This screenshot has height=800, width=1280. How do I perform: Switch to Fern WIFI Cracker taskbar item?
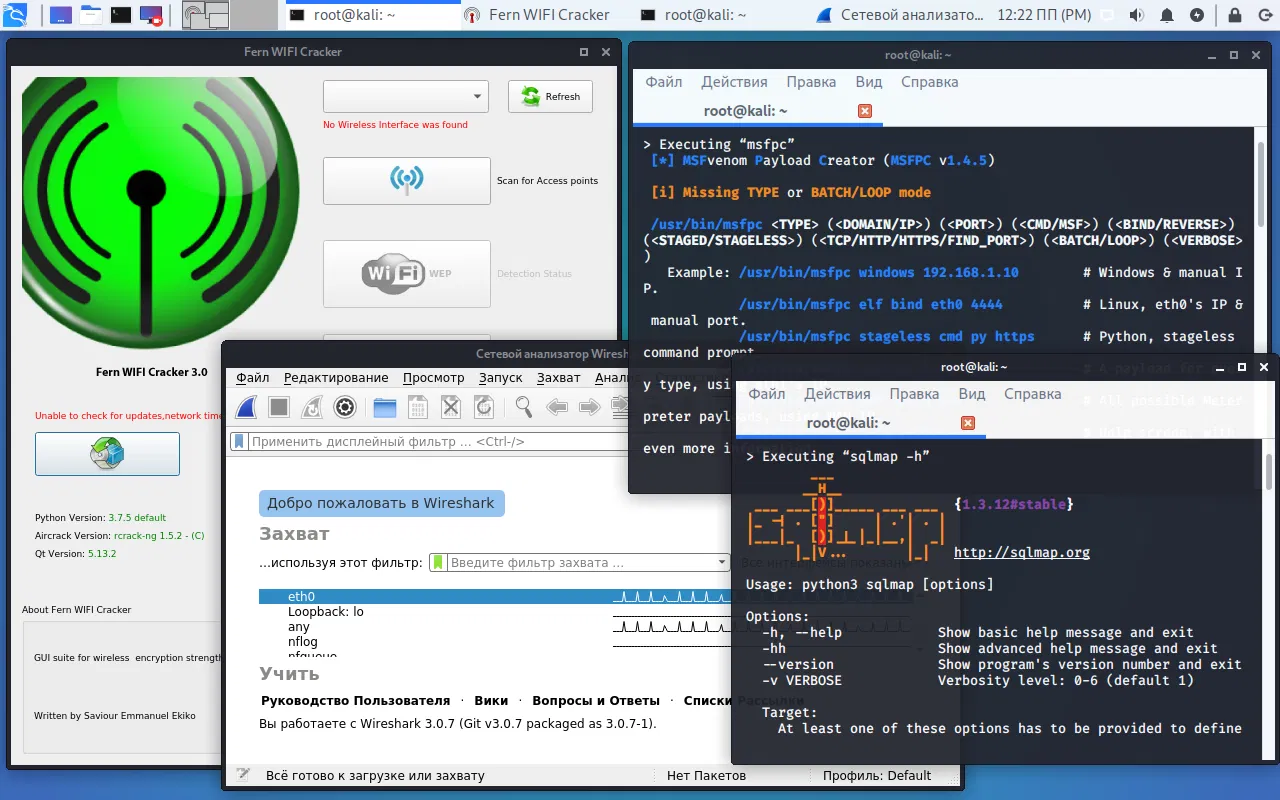[x=538, y=15]
